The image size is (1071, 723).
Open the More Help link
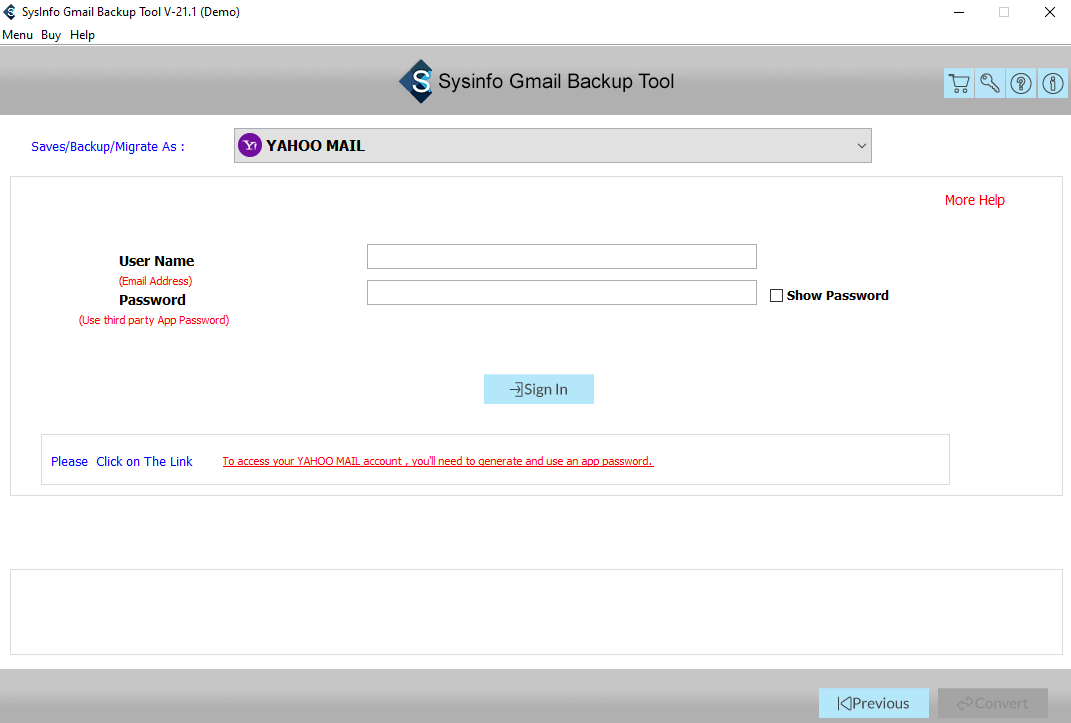click(x=975, y=200)
